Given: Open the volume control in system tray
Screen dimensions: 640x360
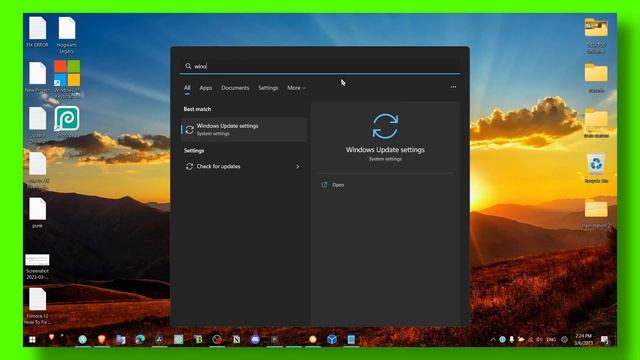Looking at the screenshot, I should click(x=540, y=340).
